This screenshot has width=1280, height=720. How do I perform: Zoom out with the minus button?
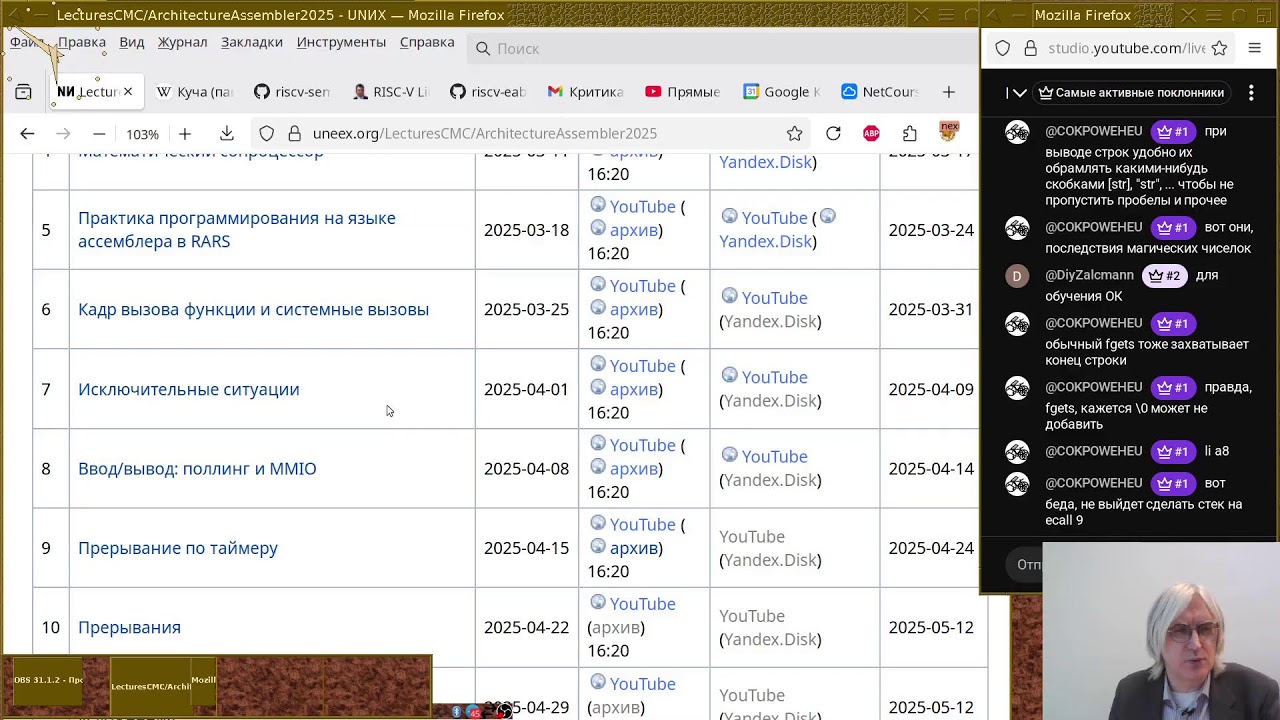pos(99,134)
